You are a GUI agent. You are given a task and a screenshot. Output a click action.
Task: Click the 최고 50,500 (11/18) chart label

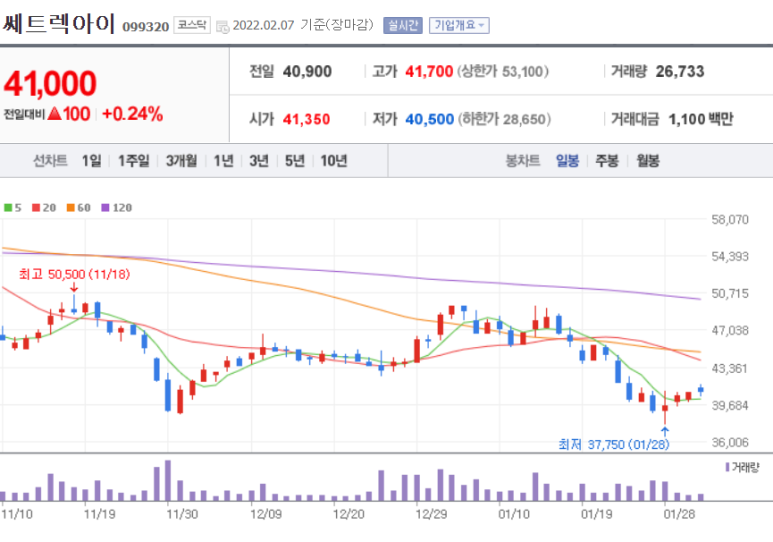point(74,274)
